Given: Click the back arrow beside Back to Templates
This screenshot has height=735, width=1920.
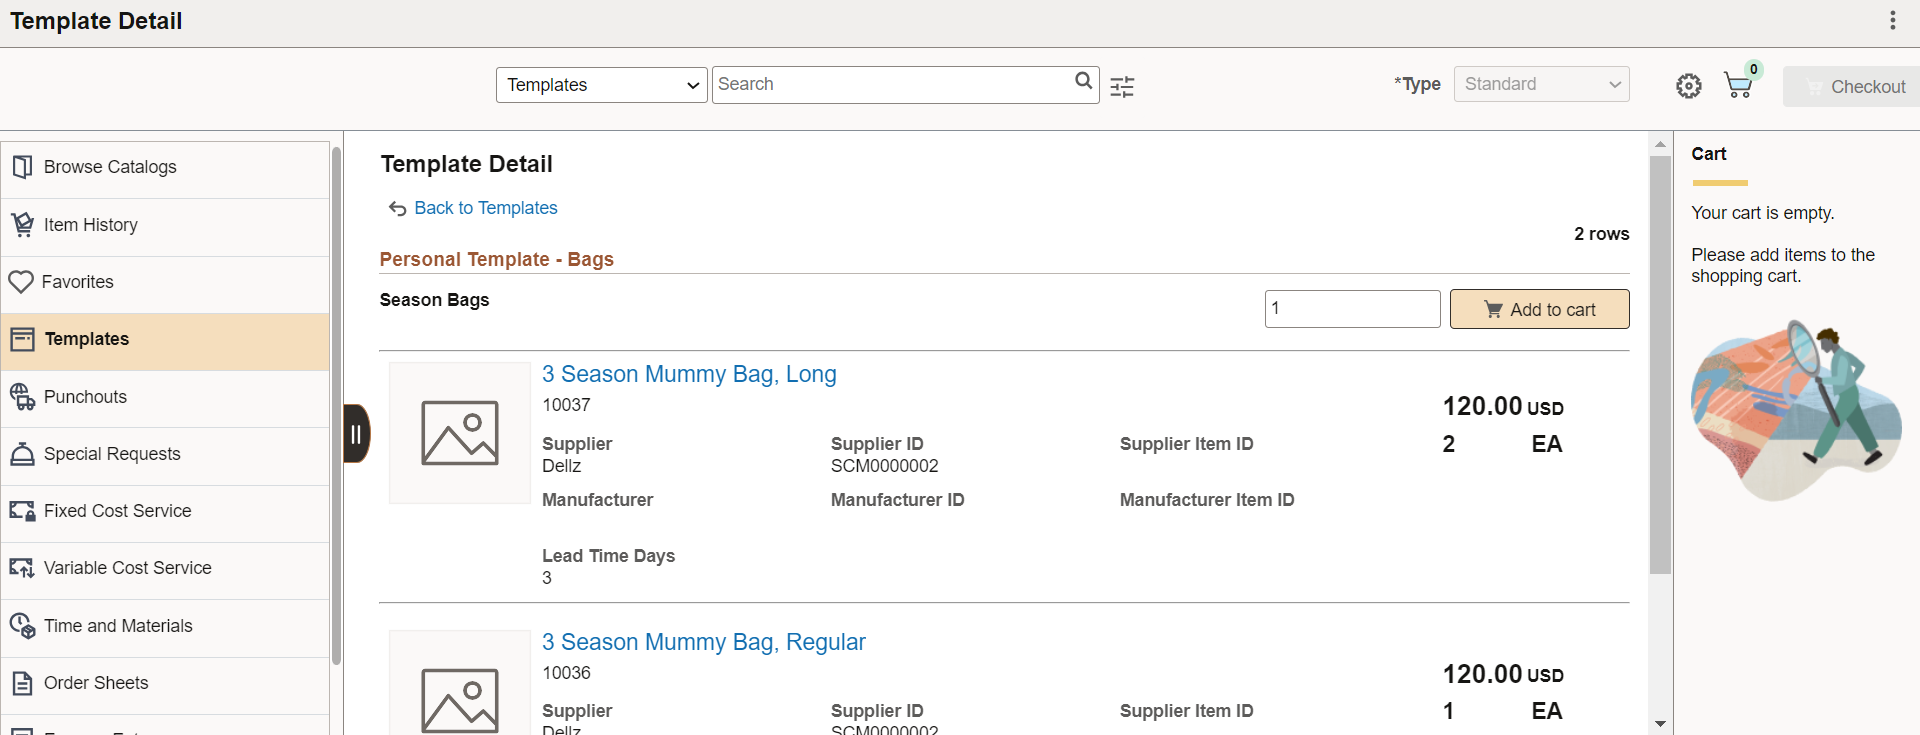Looking at the screenshot, I should pyautogui.click(x=397, y=208).
